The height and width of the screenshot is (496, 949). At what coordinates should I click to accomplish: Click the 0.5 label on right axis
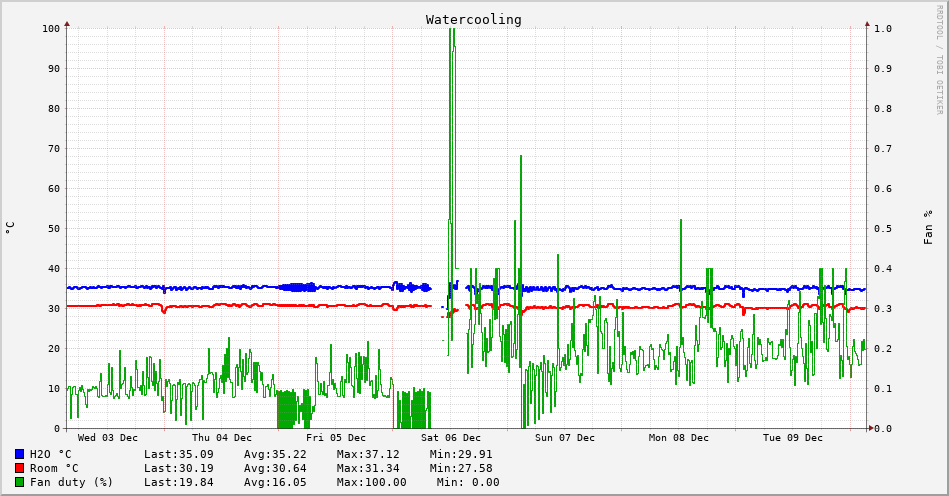click(882, 228)
